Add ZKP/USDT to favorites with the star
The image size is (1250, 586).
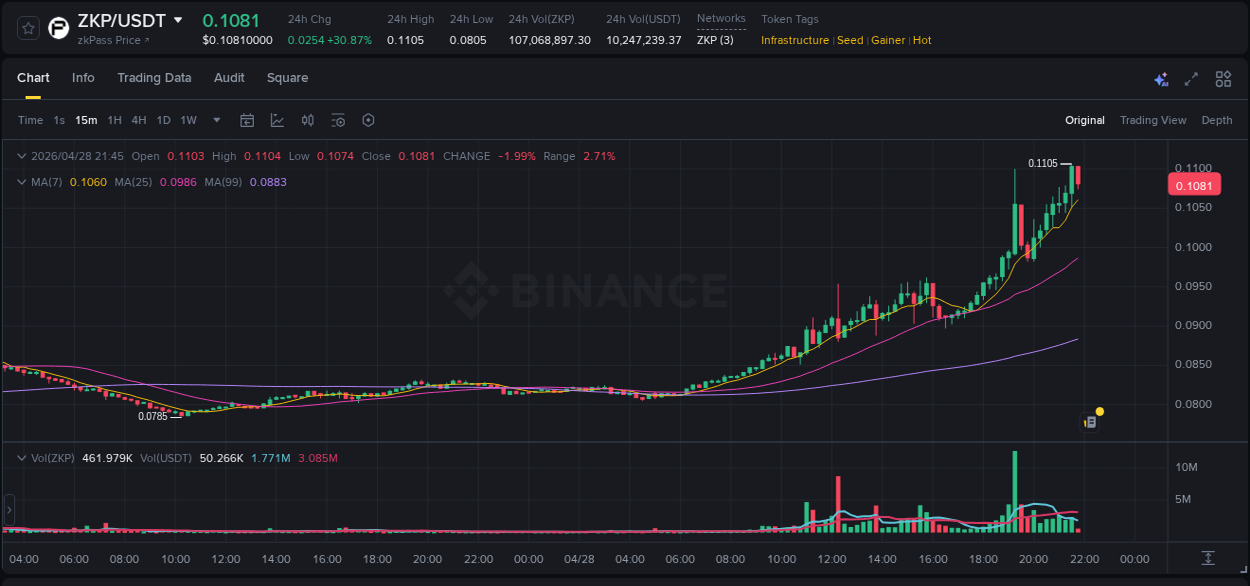tap(29, 28)
